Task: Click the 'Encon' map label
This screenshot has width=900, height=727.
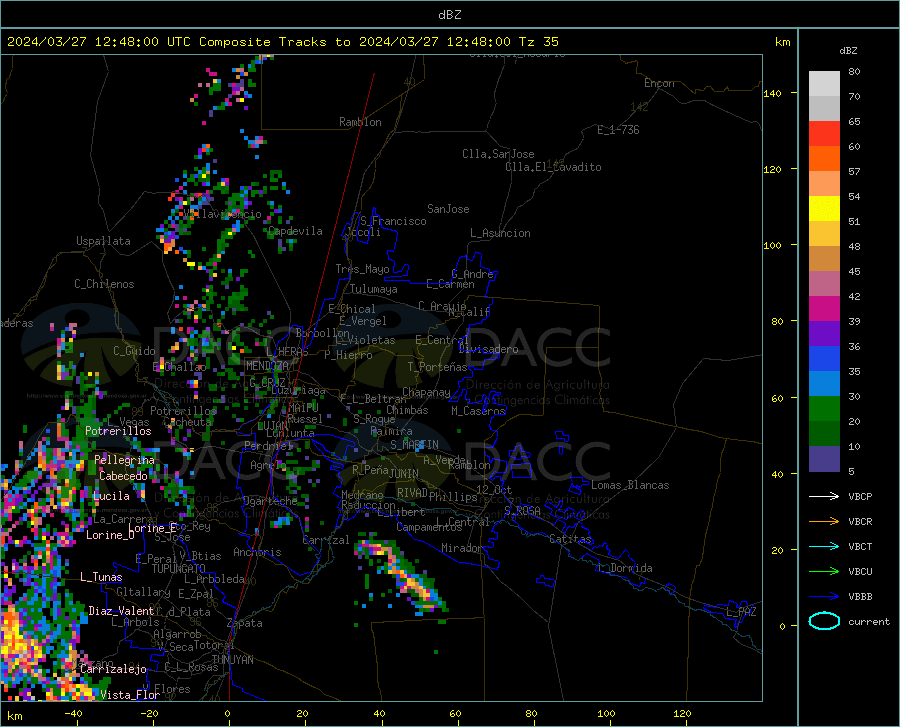Action: 659,83
